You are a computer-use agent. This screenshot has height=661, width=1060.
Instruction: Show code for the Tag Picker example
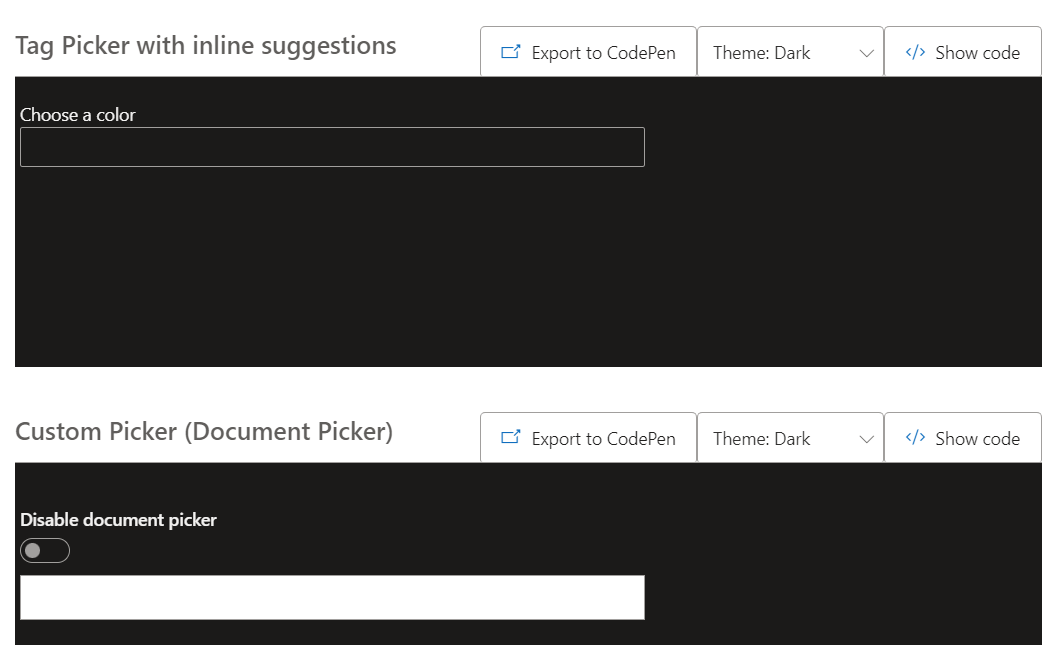(962, 51)
